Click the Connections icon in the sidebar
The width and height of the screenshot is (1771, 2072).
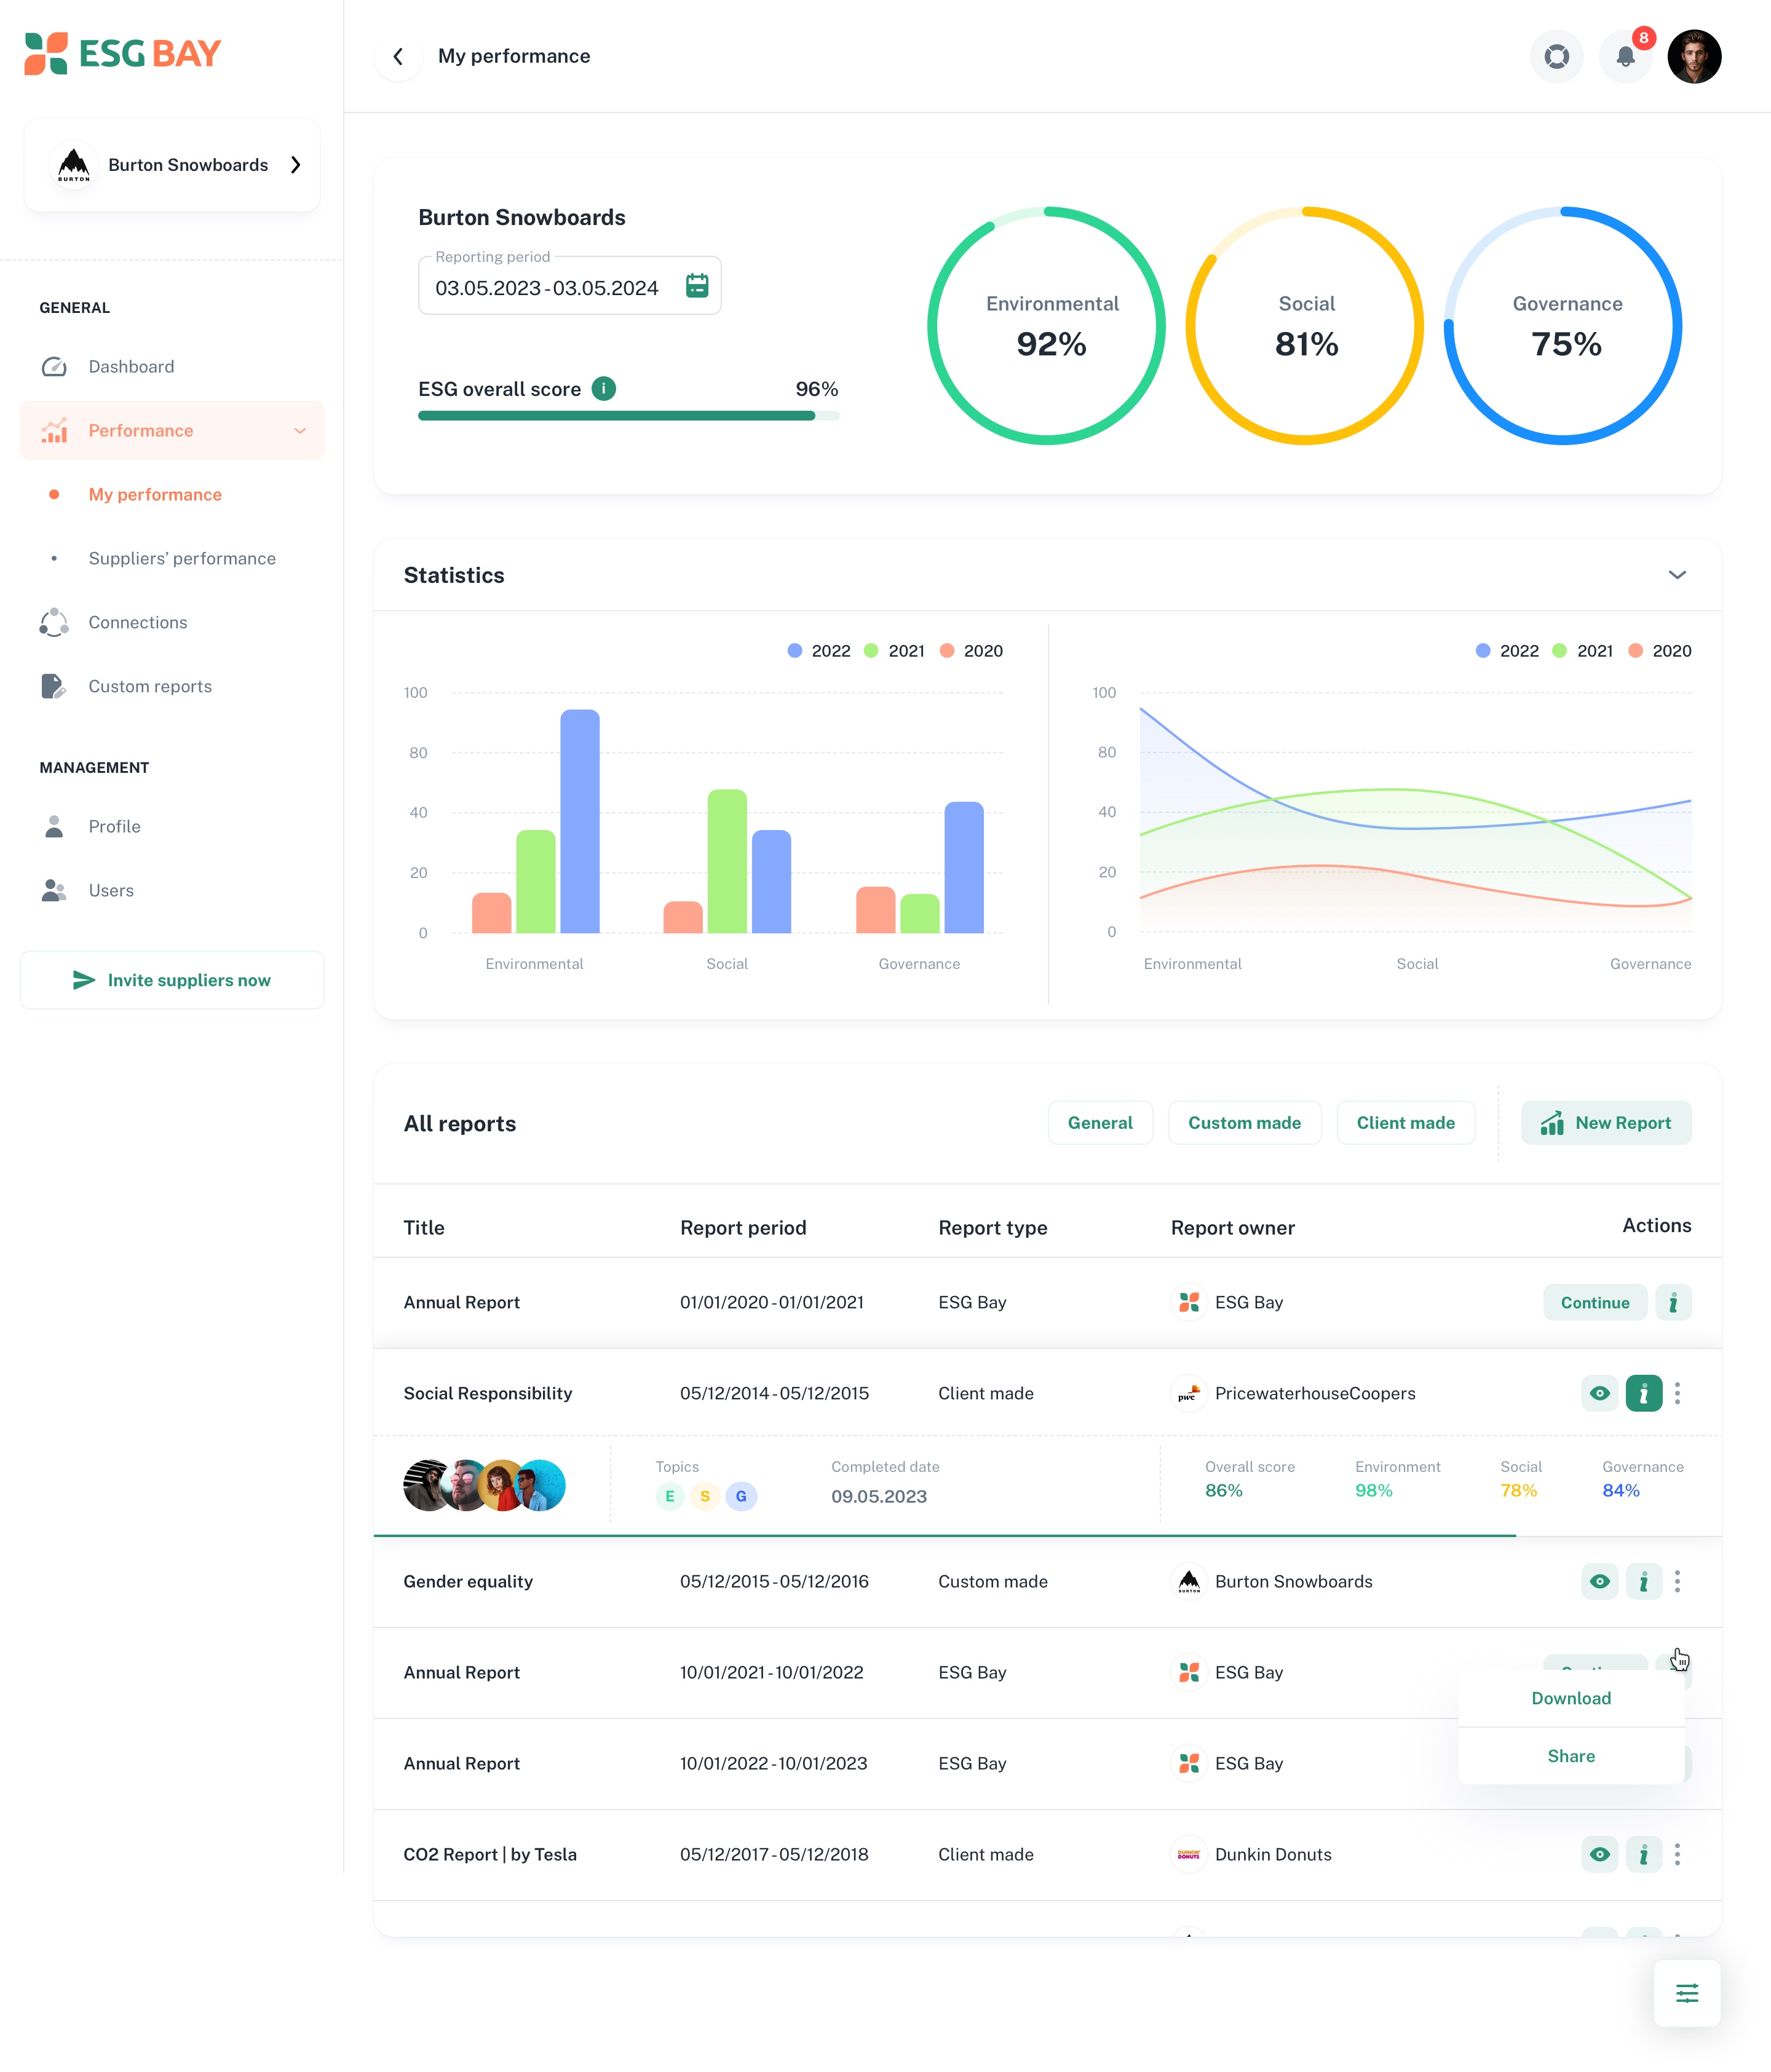[x=54, y=622]
